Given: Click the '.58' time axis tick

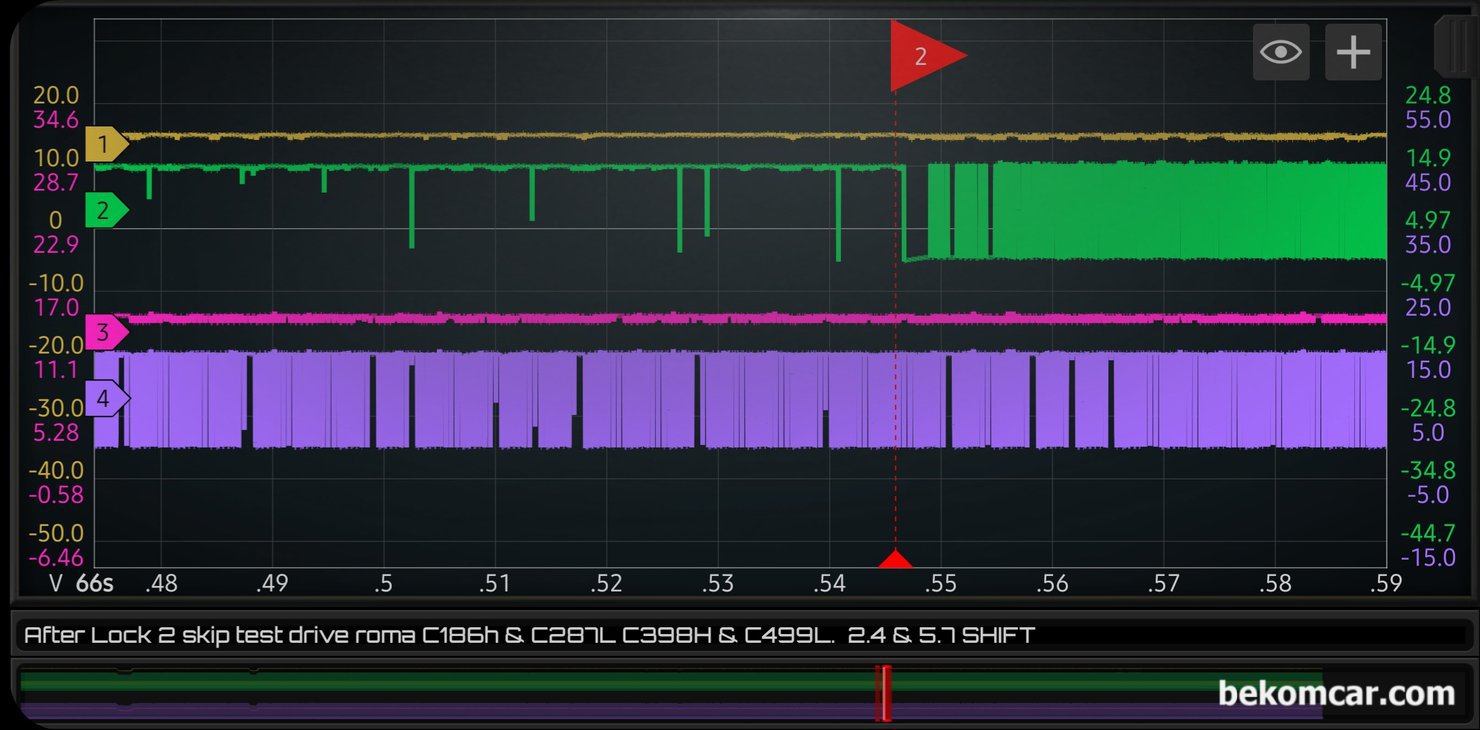Looking at the screenshot, I should (1276, 584).
